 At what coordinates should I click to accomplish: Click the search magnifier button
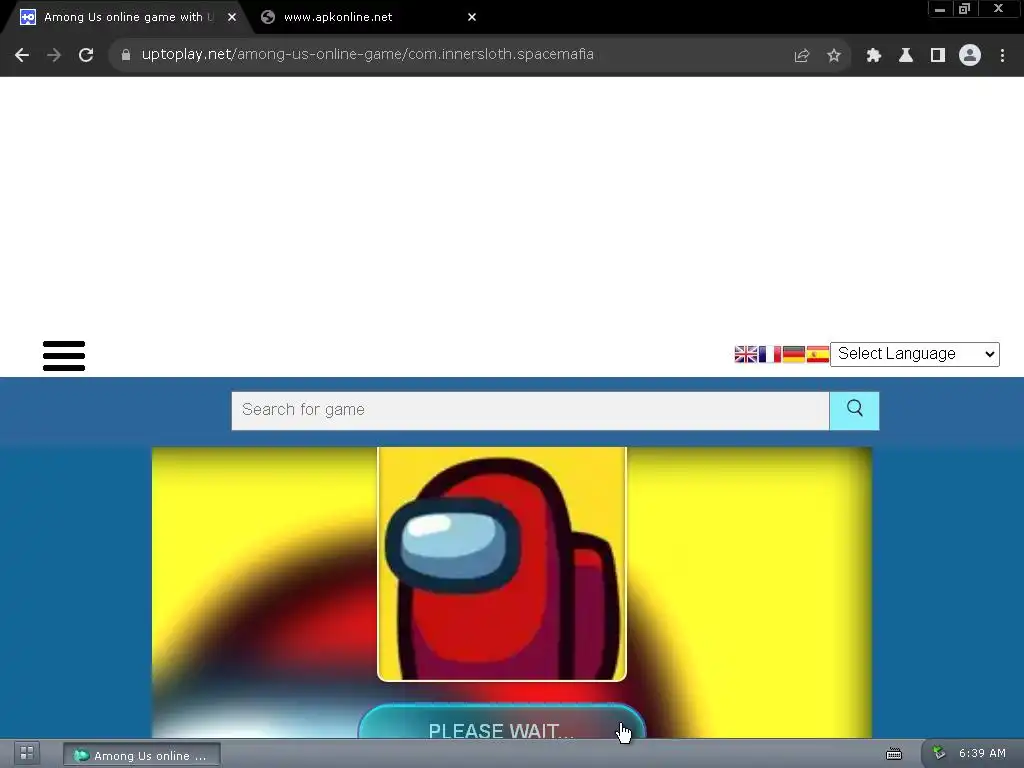tap(854, 411)
